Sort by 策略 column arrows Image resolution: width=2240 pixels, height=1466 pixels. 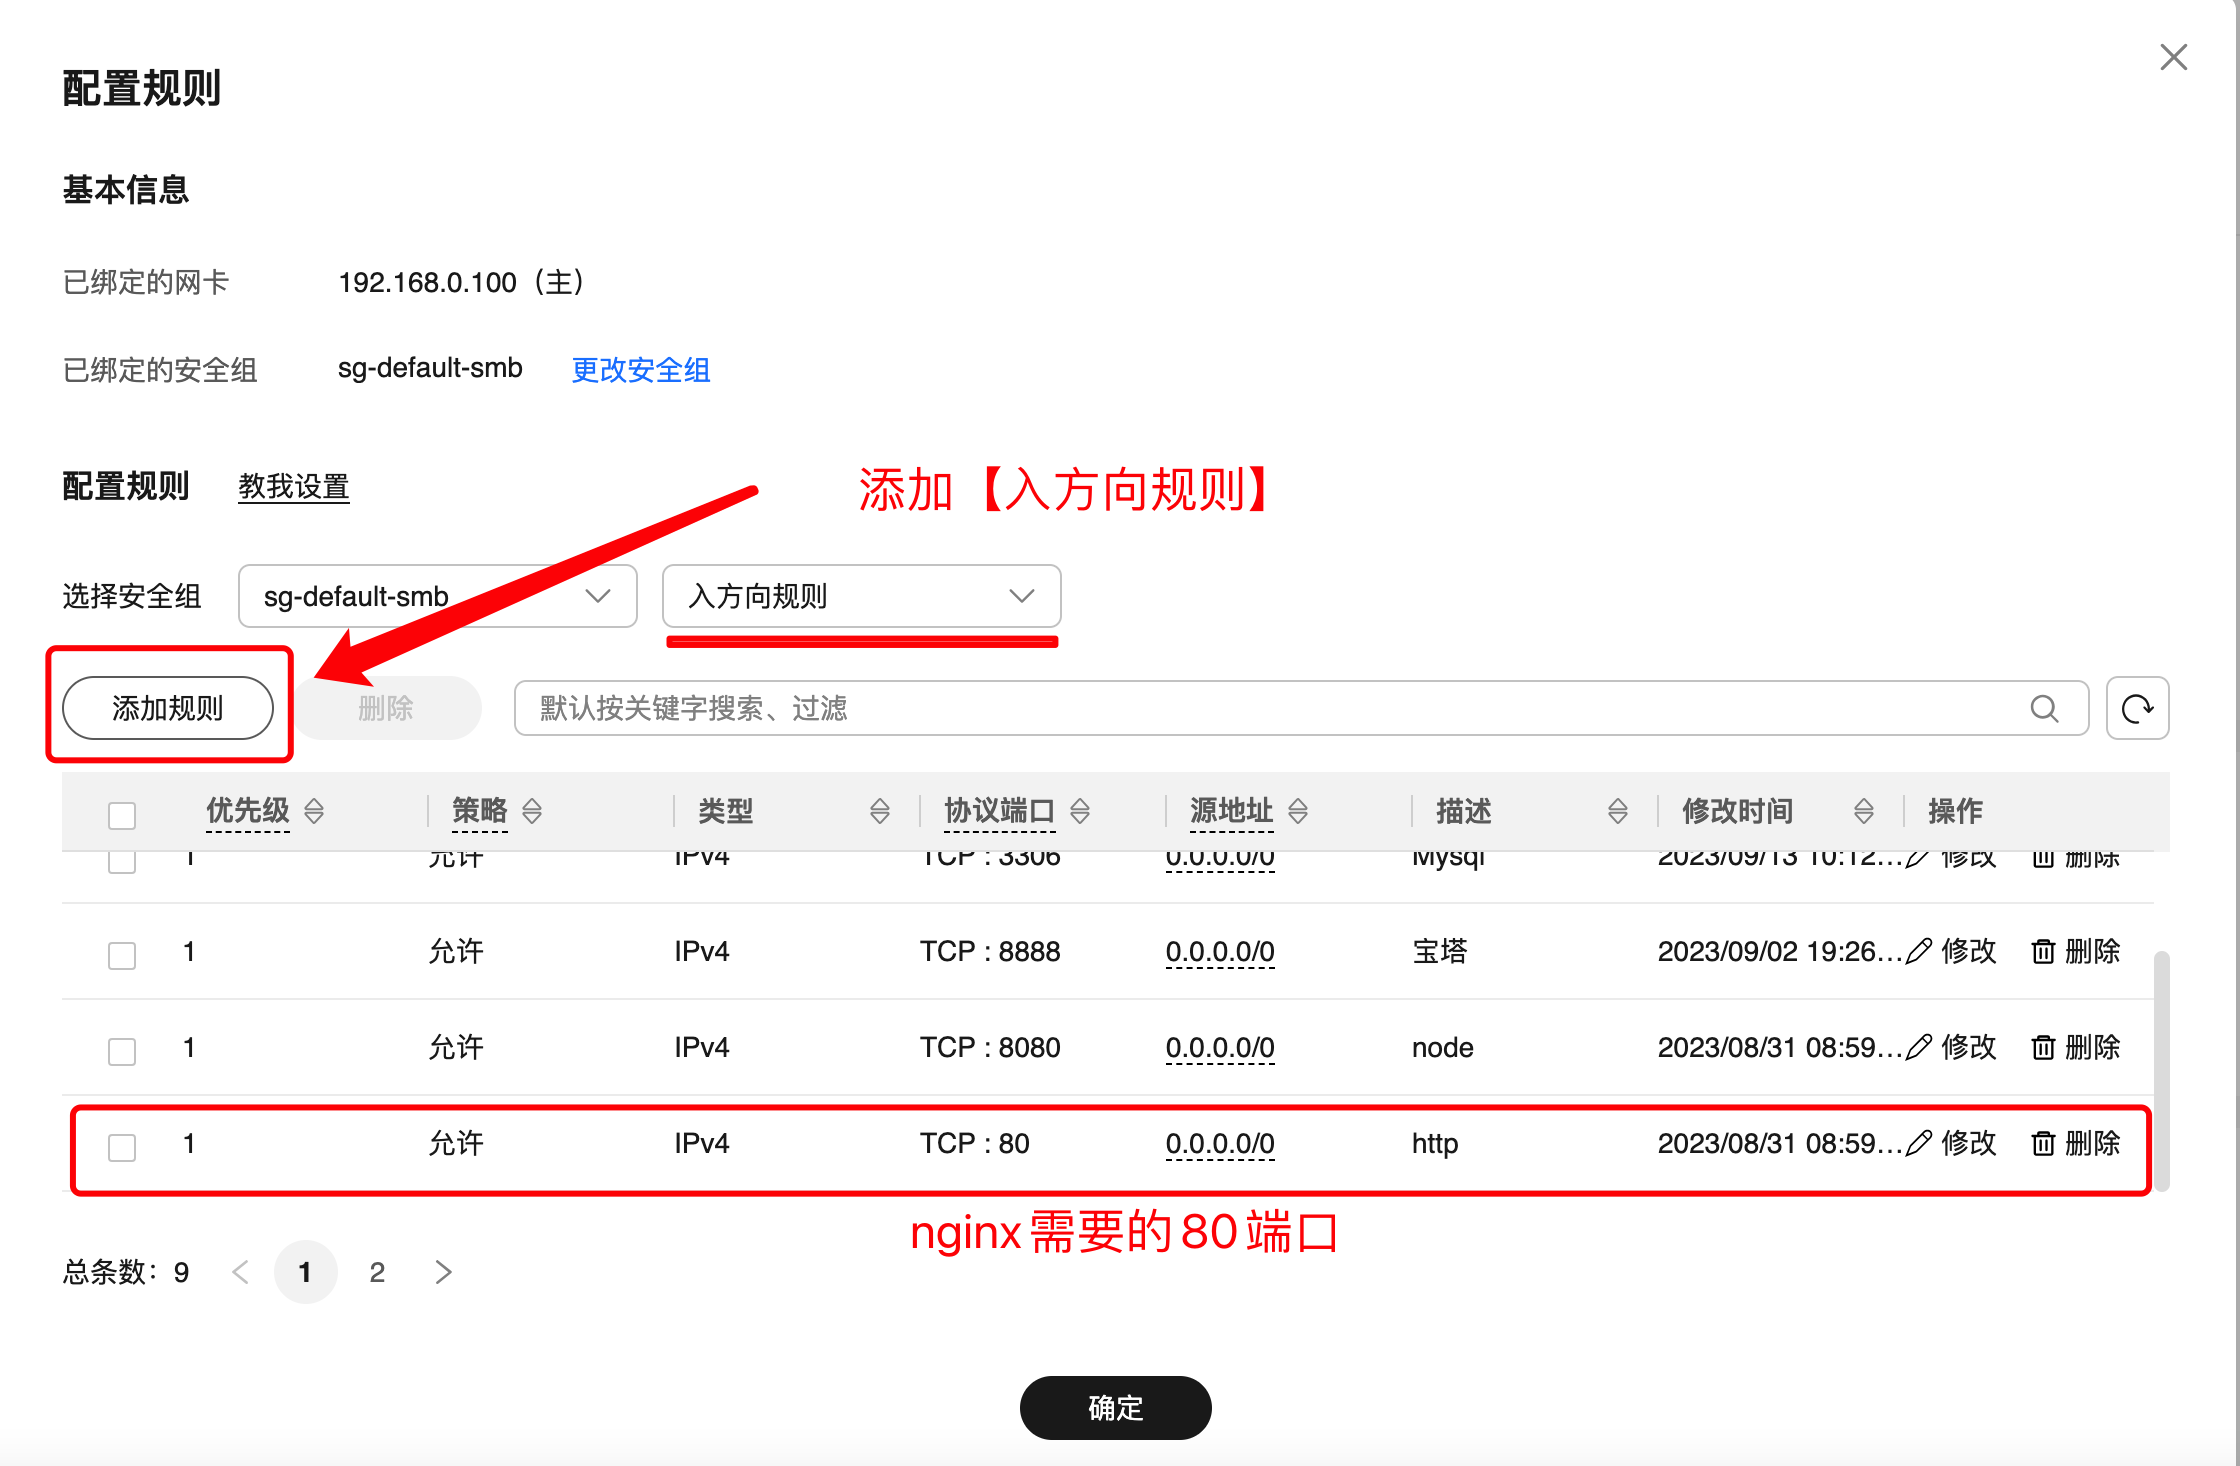pyautogui.click(x=532, y=810)
